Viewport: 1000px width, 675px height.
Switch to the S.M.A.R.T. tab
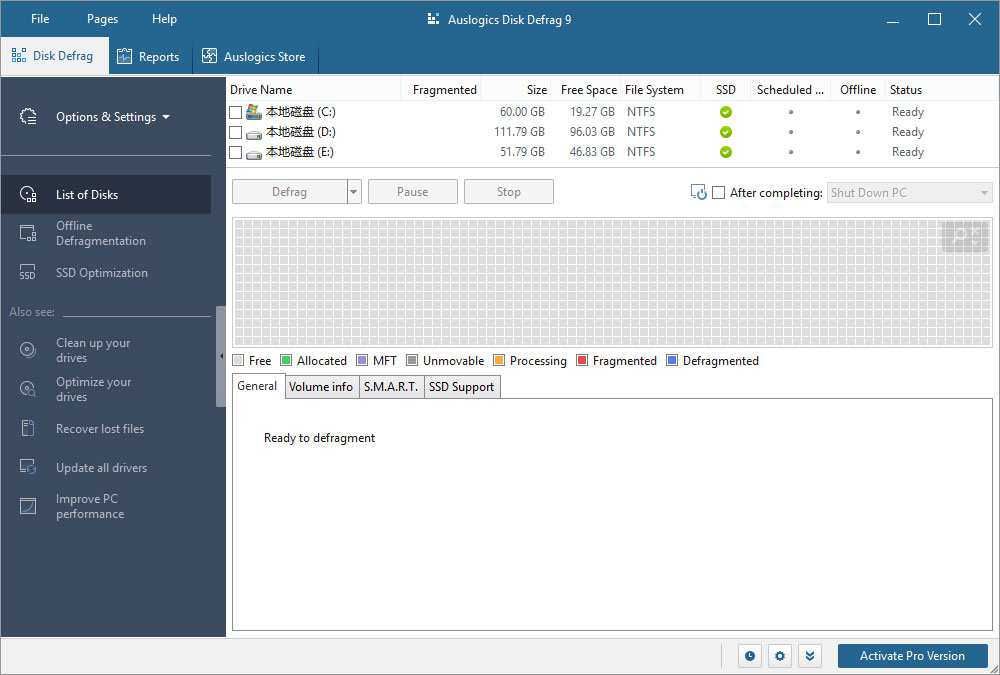pos(391,387)
